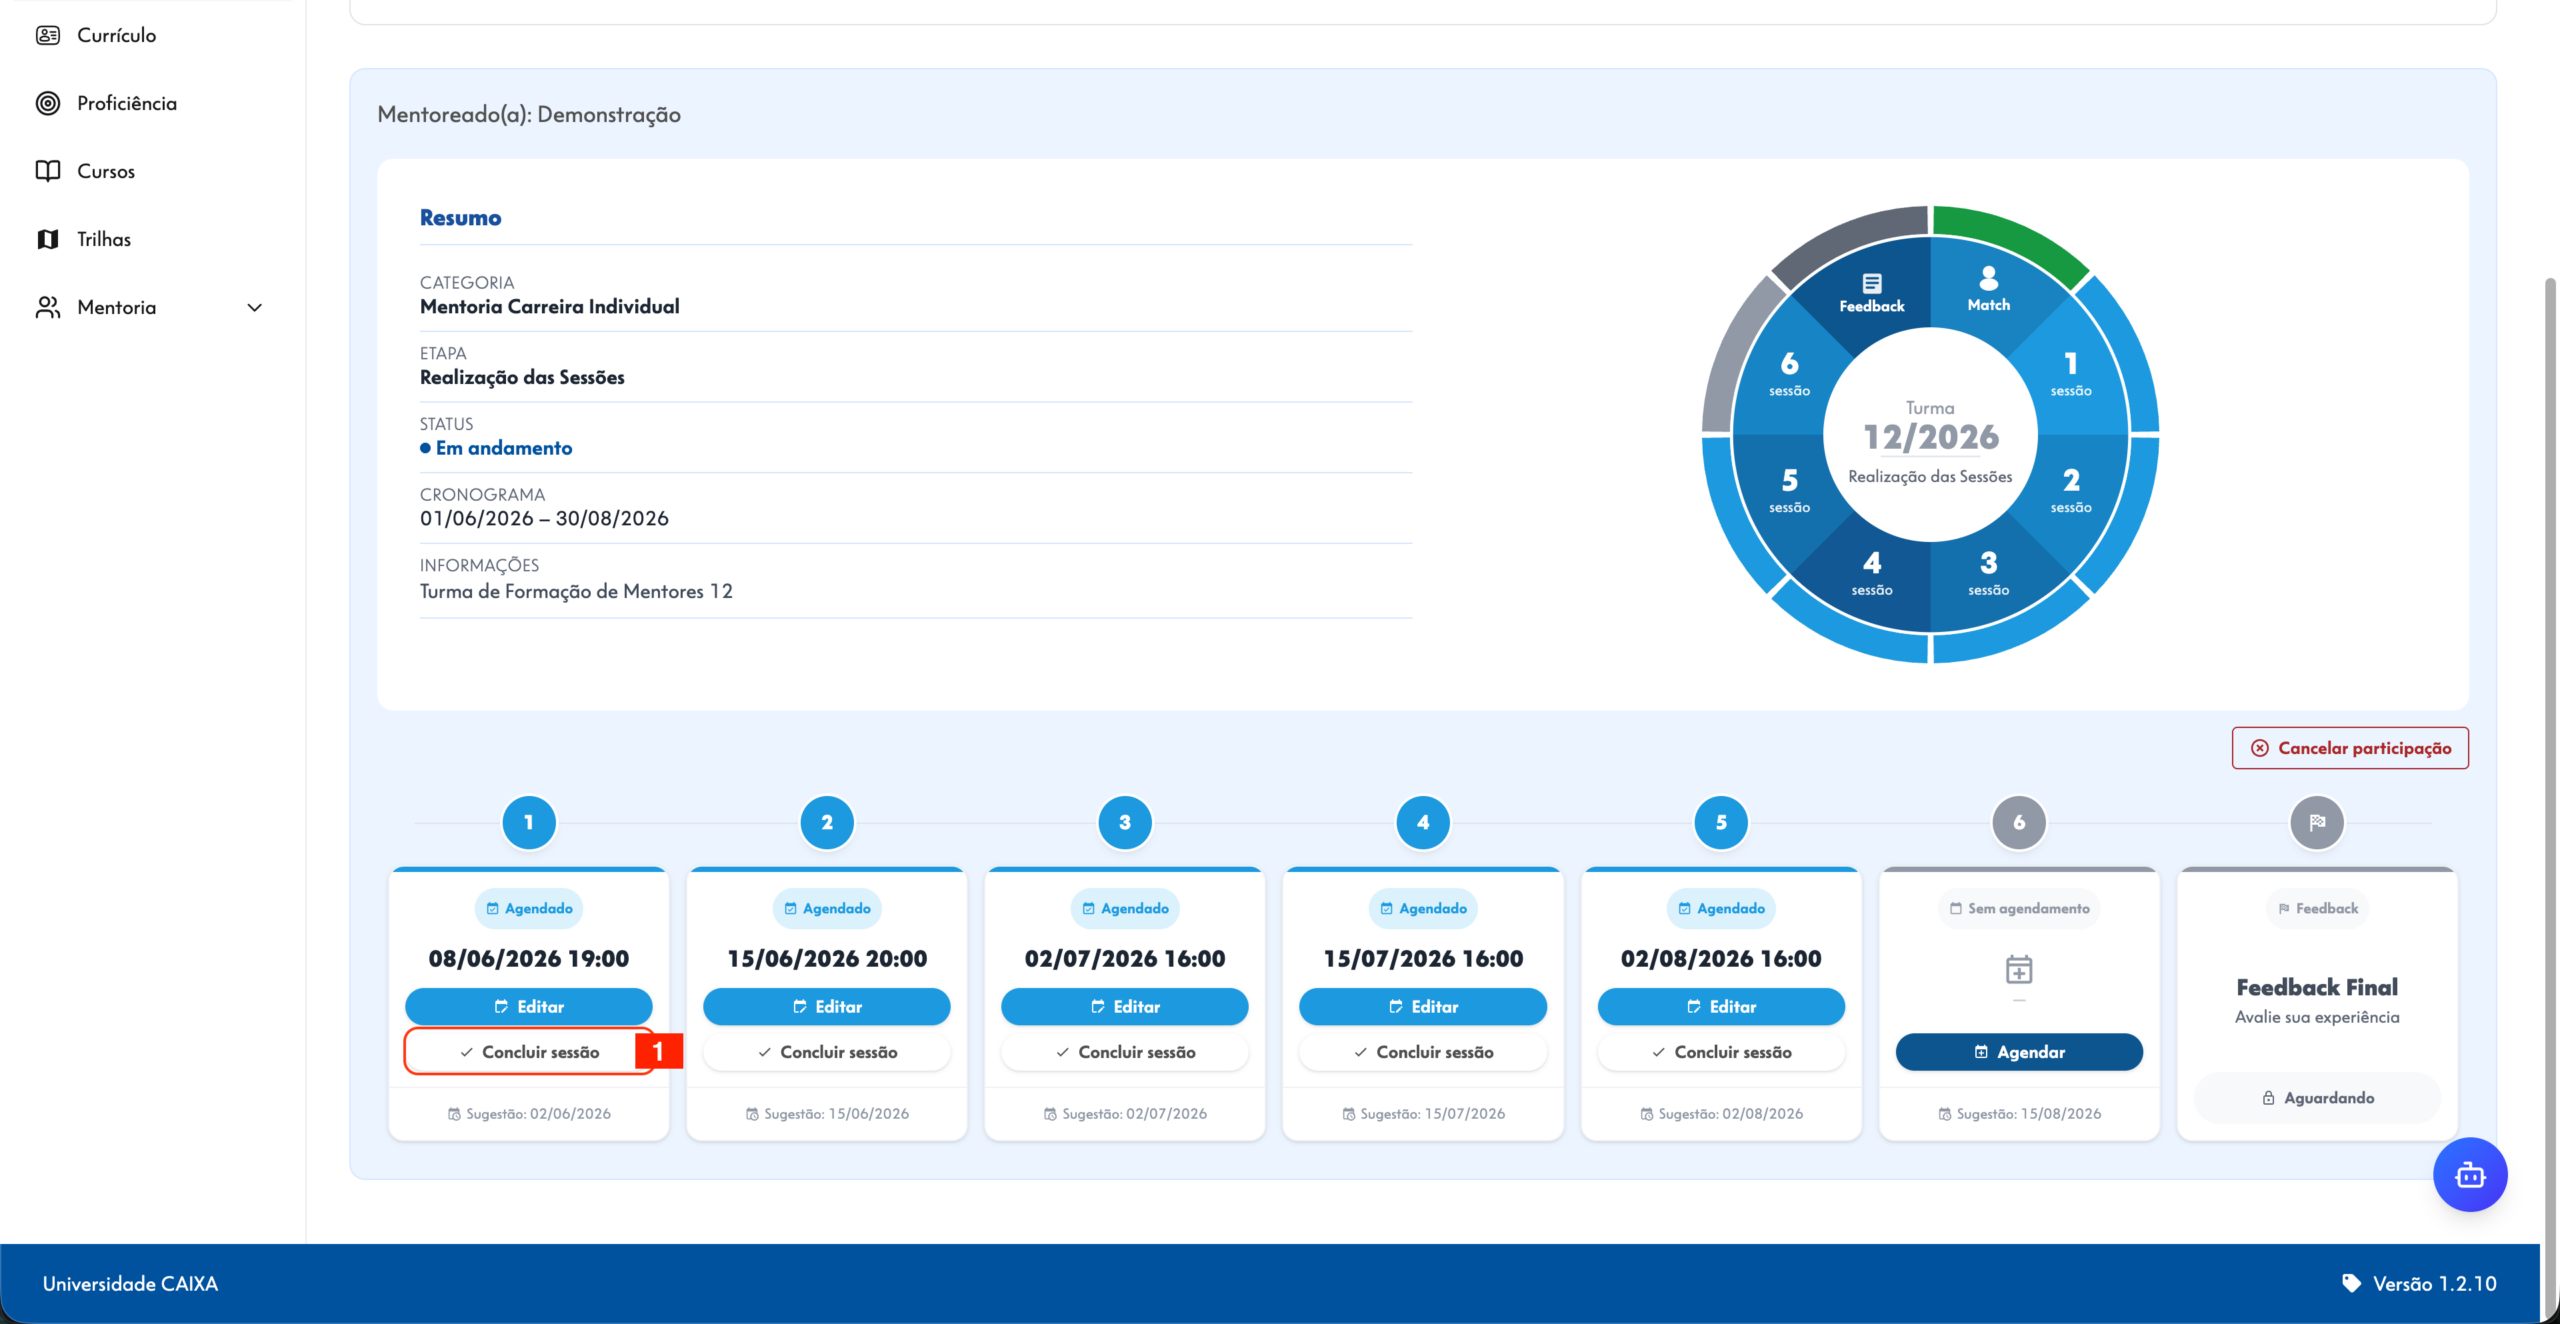
Task: Click Concluir sessão for 02/08/2026 session
Action: (1721, 1052)
